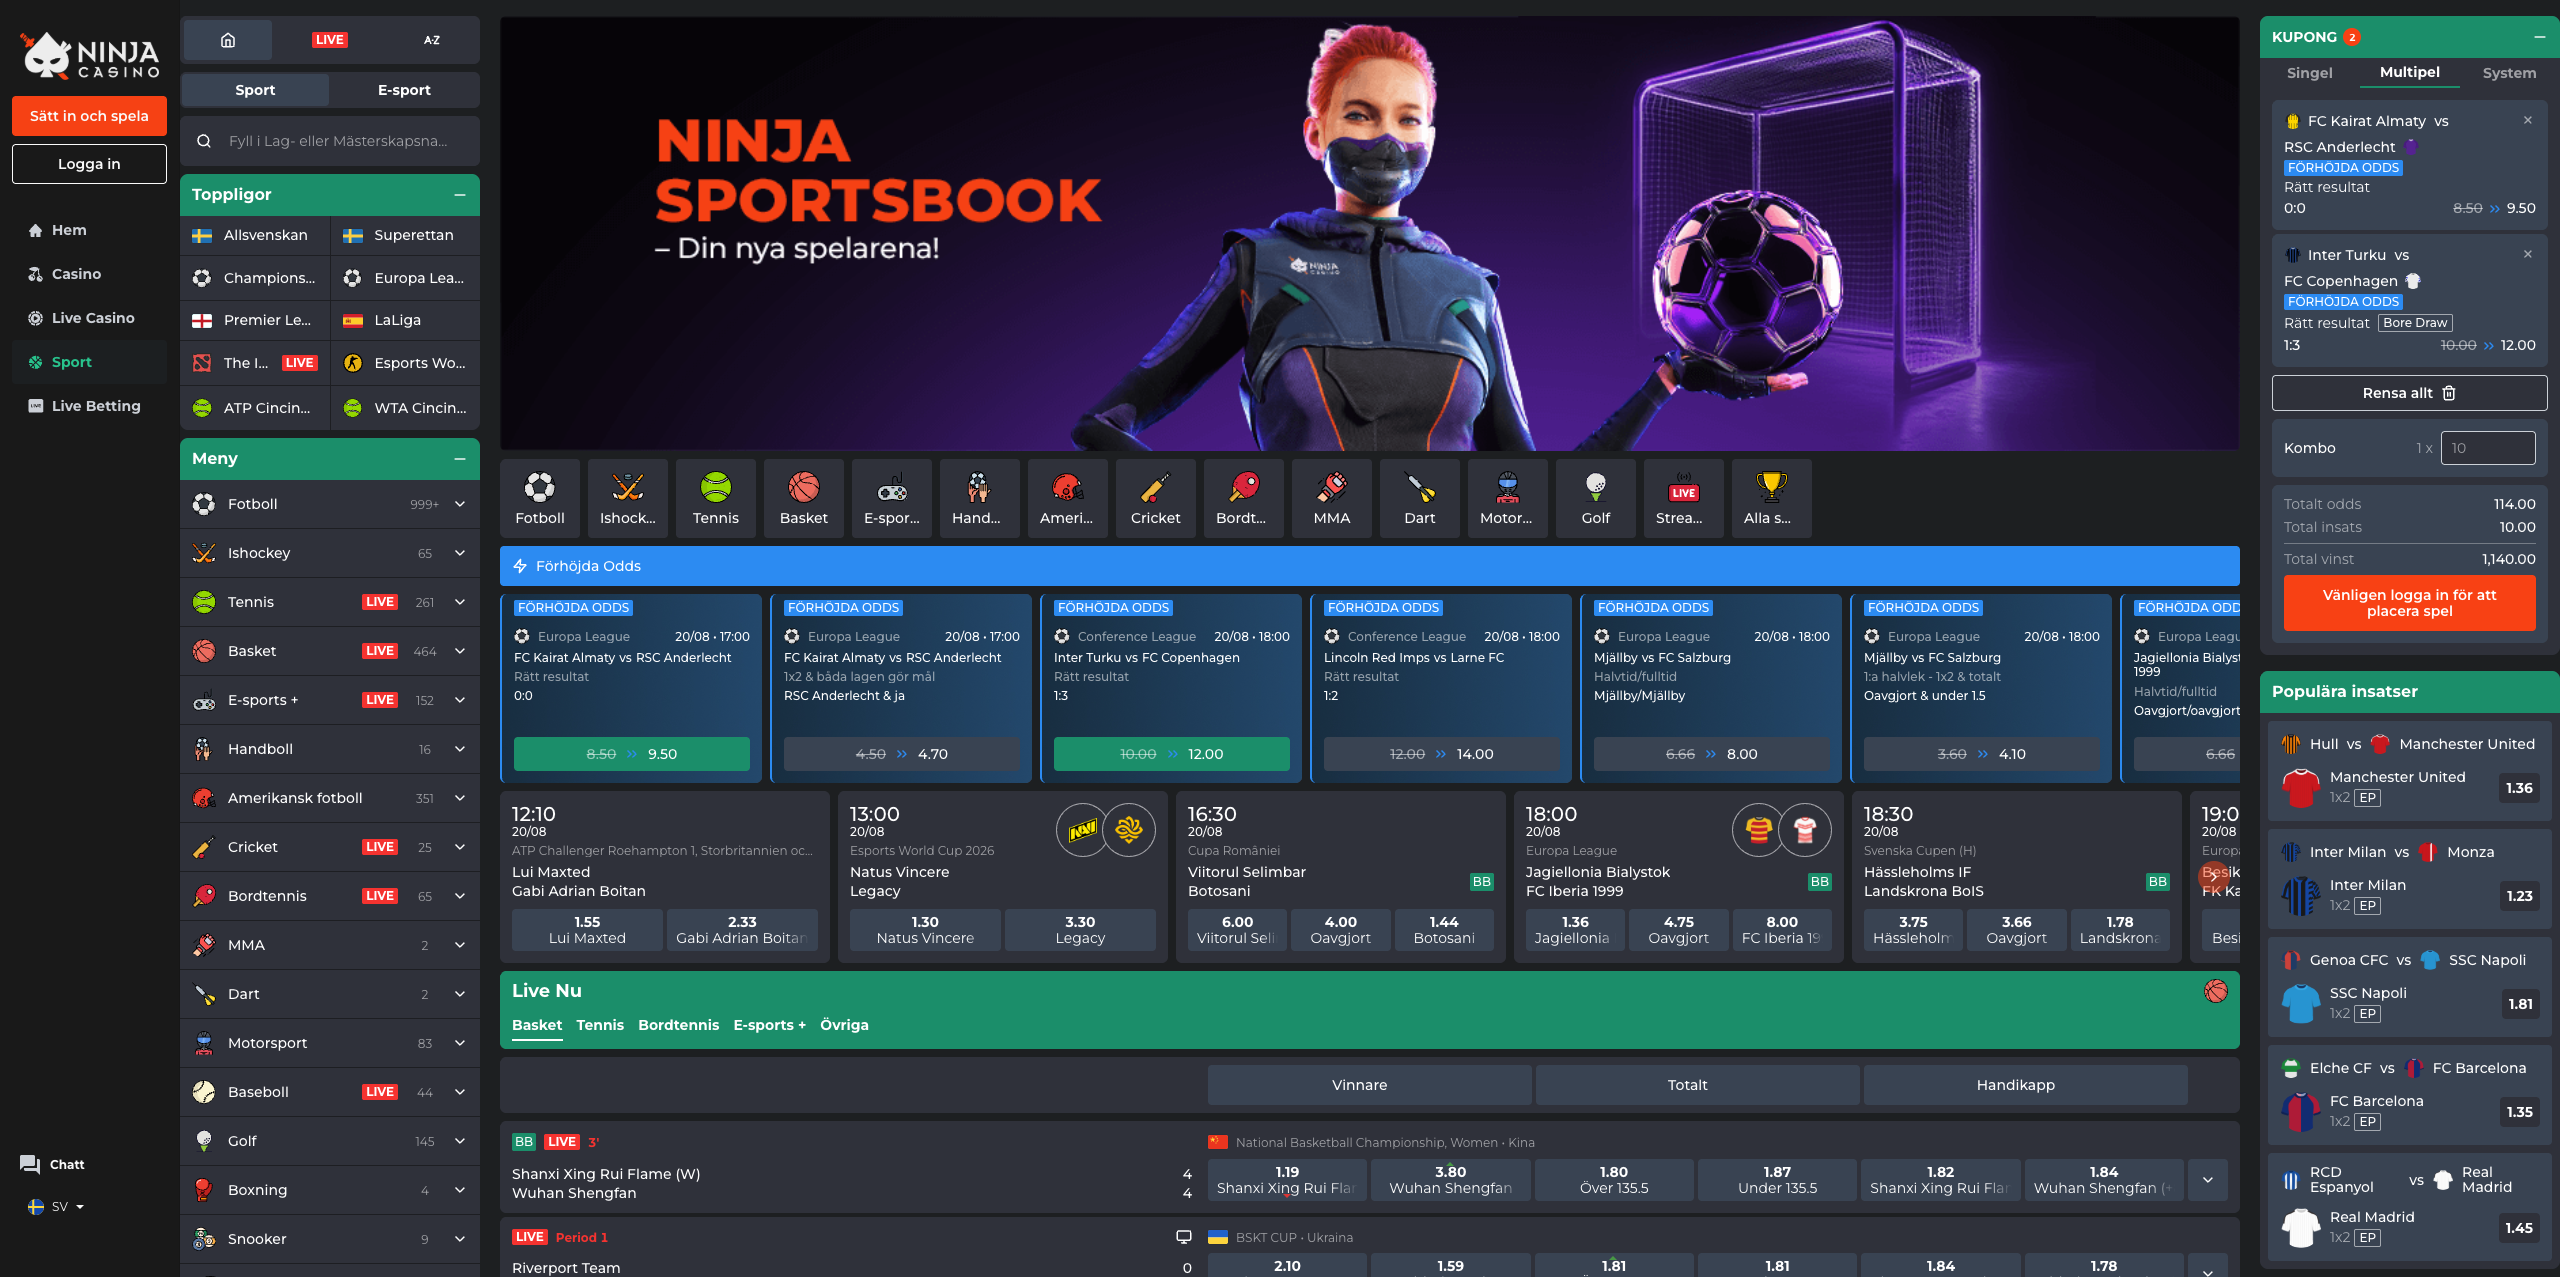Open the Motorsport icon in sports row
The image size is (2560, 1277).
tap(1508, 499)
